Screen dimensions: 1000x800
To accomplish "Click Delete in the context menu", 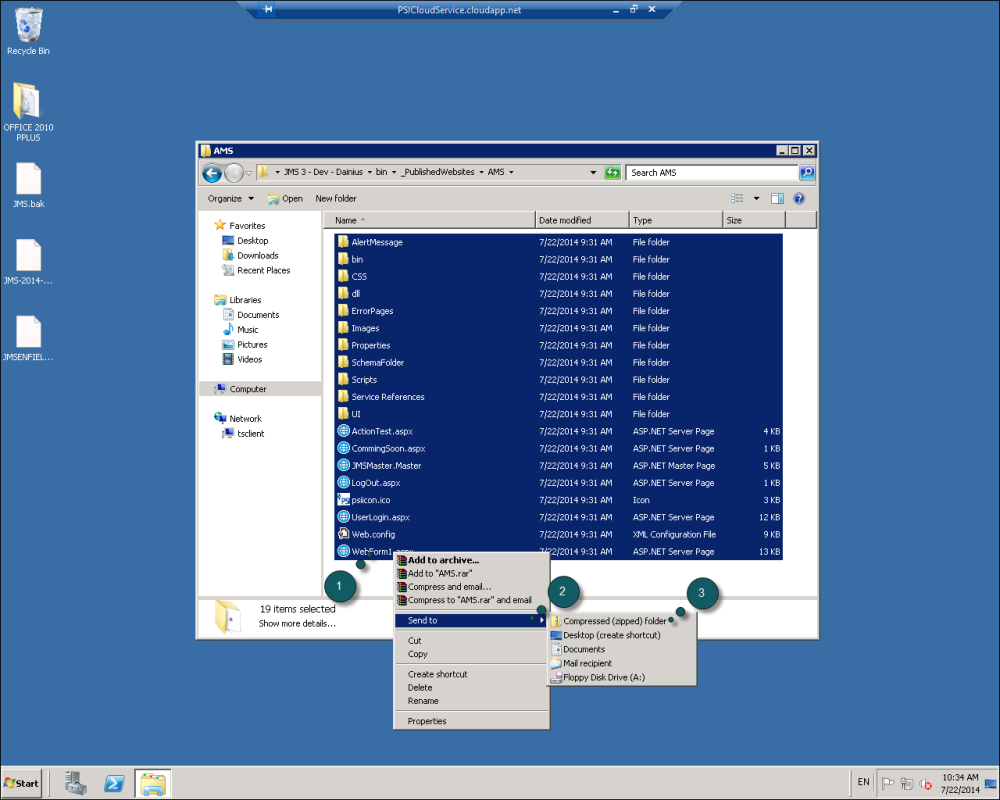I will coord(471,688).
